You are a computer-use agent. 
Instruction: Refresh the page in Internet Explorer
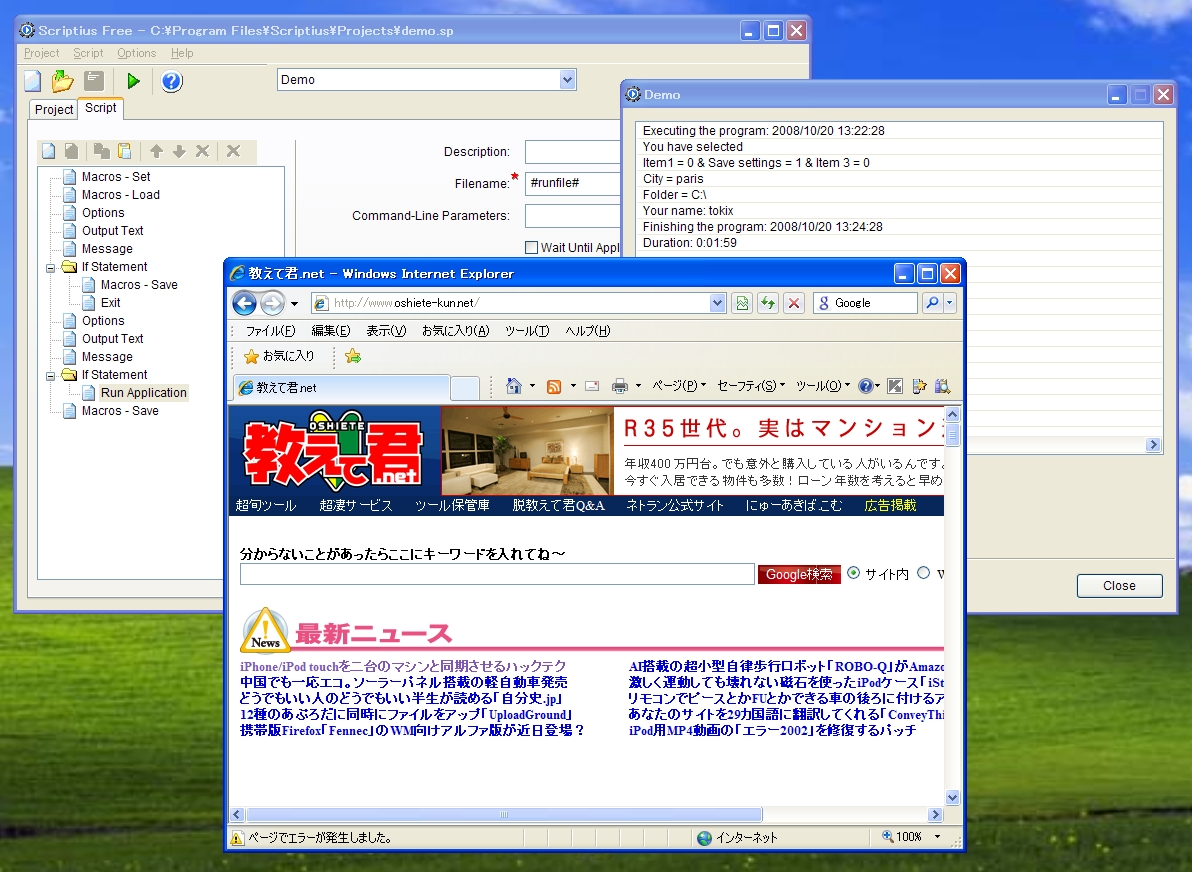(768, 303)
